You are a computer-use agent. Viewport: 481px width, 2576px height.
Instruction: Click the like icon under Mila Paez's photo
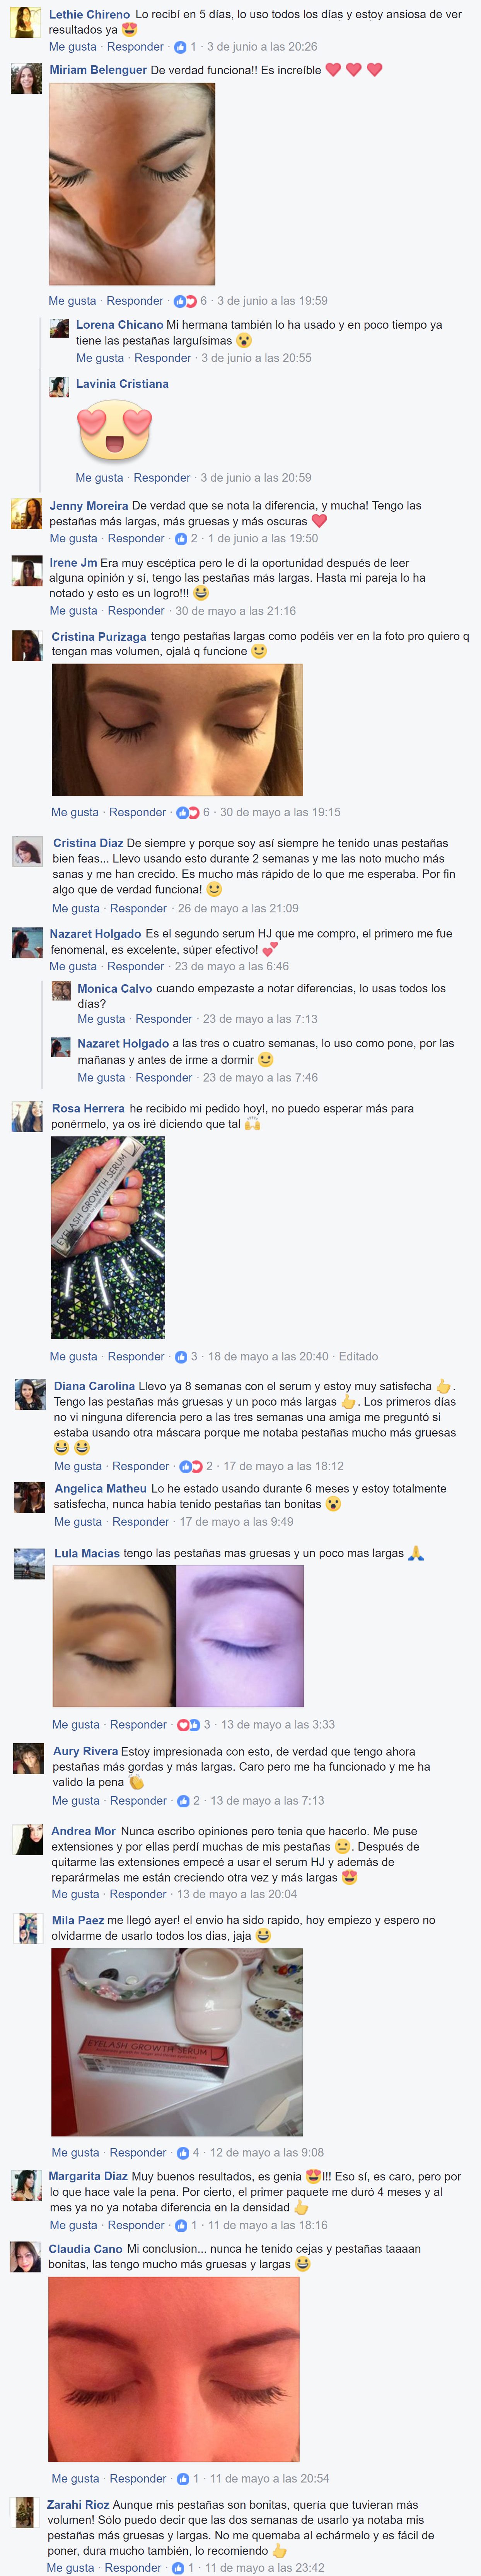pos(183,2152)
